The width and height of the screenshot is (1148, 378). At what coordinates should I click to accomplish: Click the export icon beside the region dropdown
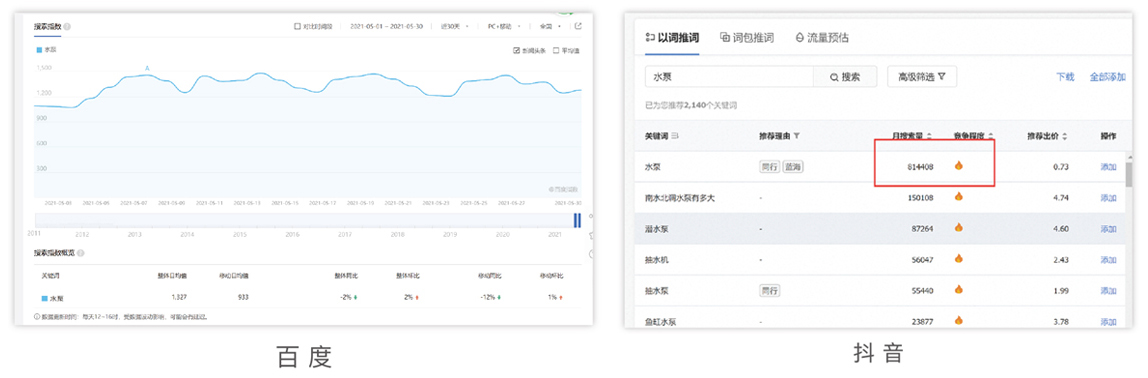(578, 26)
